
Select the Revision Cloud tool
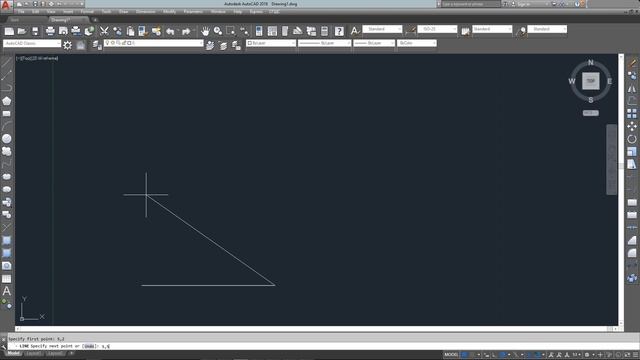[x=7, y=151]
